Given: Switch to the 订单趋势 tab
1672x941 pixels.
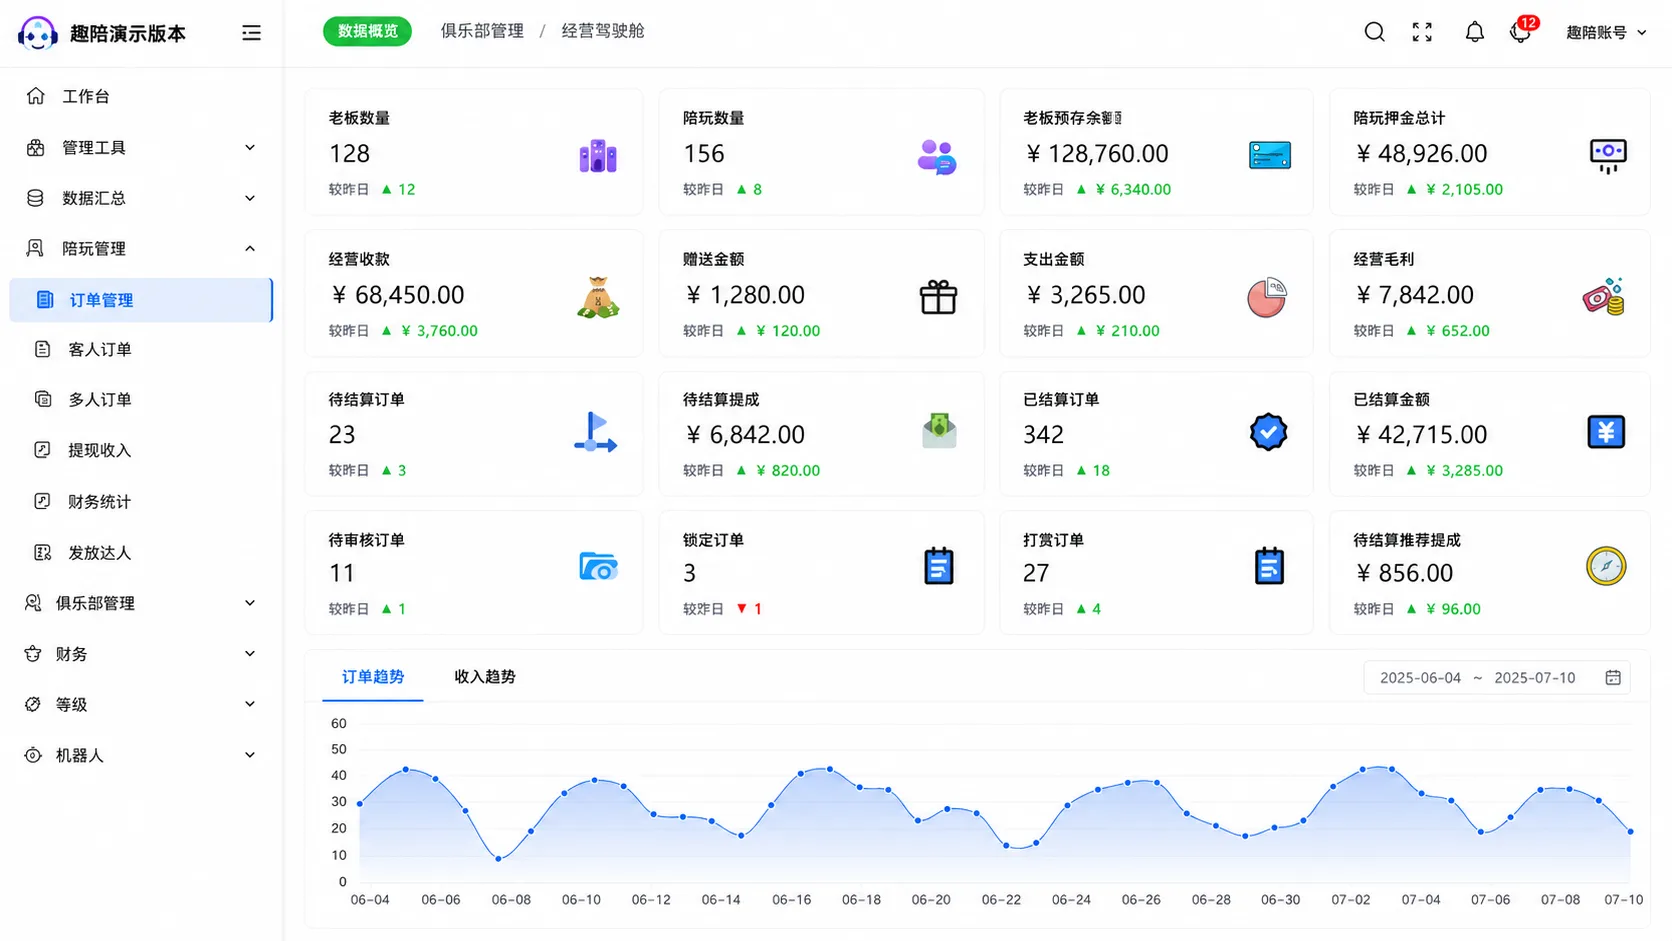Looking at the screenshot, I should click(x=373, y=677).
